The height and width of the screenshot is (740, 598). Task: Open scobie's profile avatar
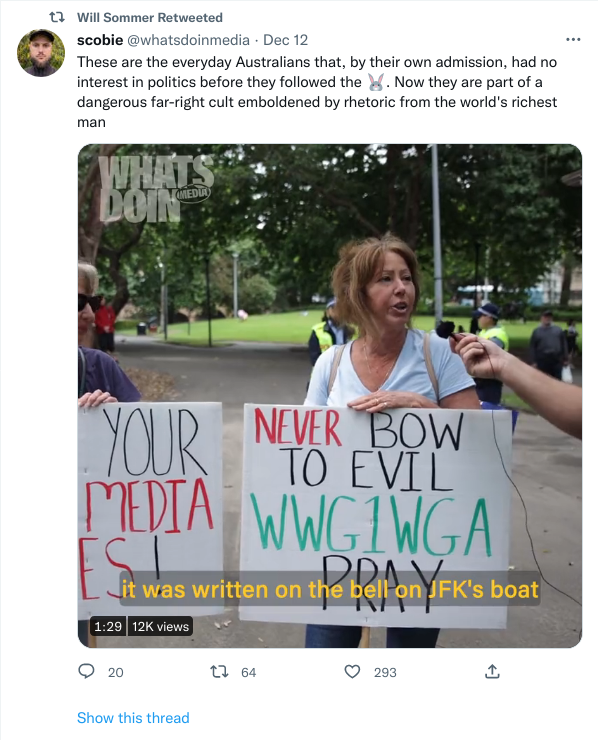41,53
